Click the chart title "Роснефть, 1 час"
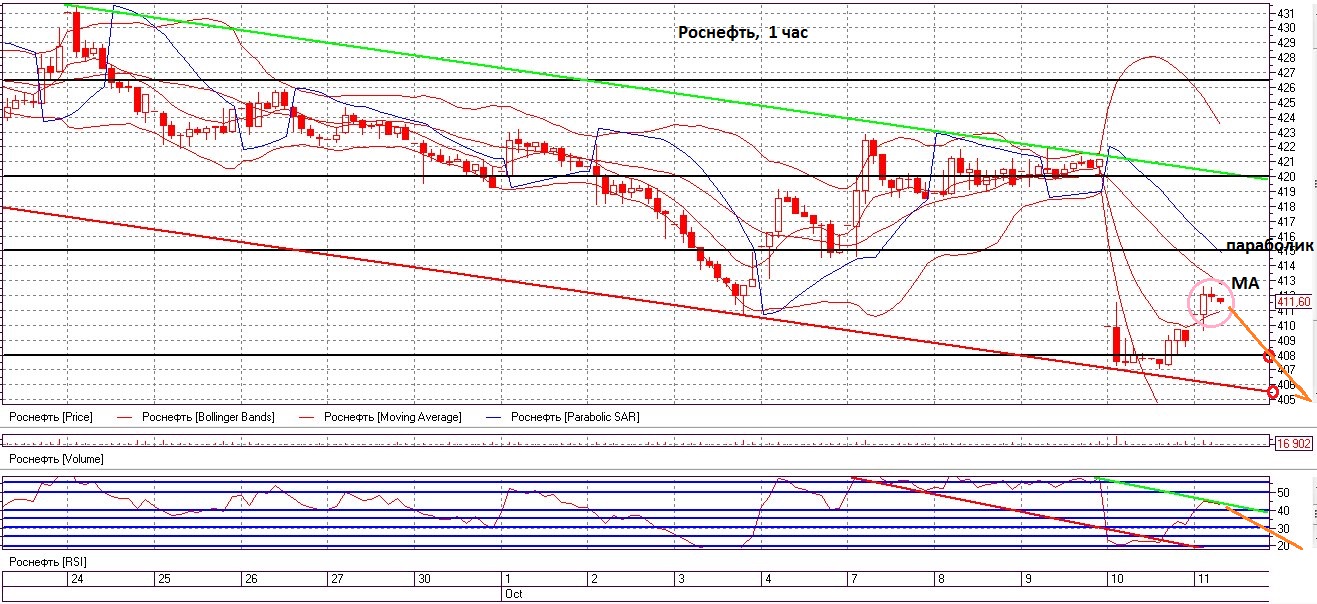 tap(743, 33)
